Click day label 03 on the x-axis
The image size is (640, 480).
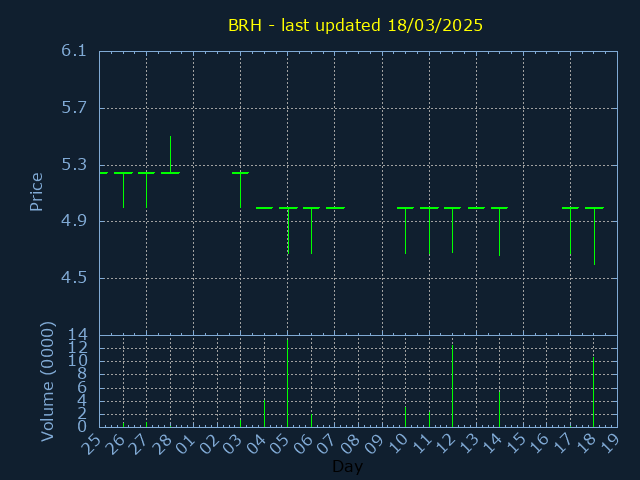click(x=232, y=444)
